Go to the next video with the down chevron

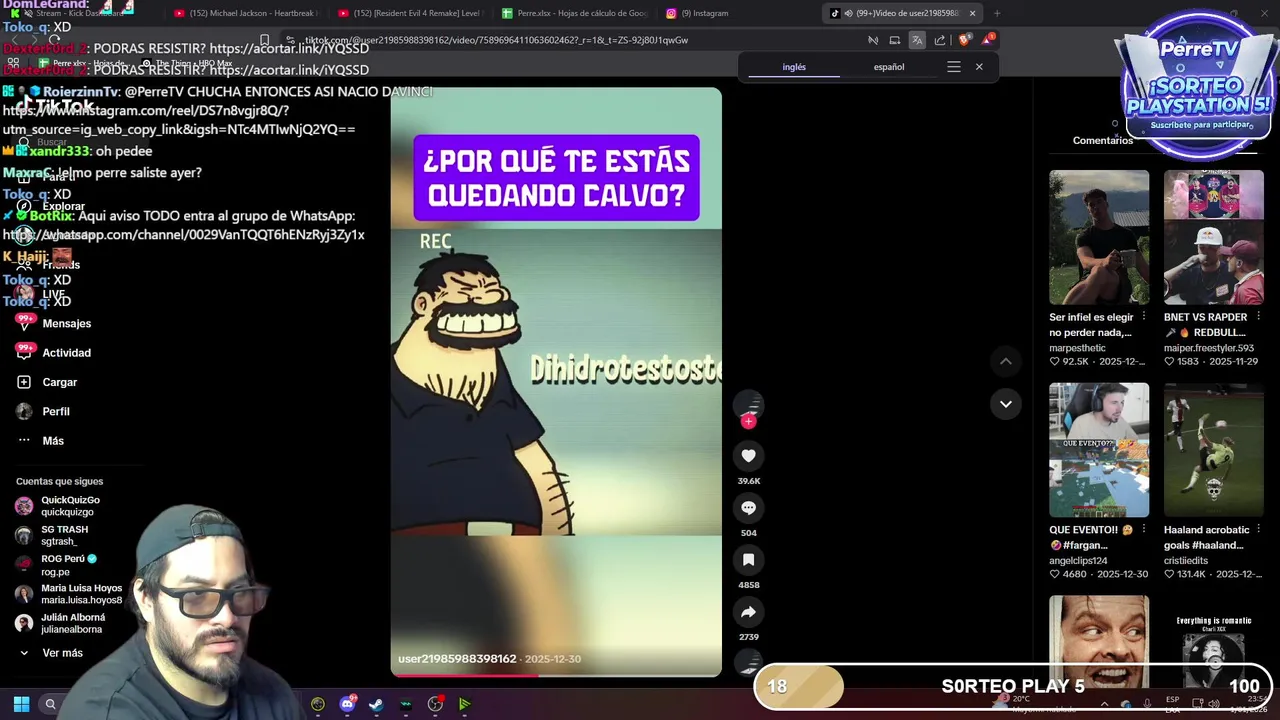click(1006, 404)
